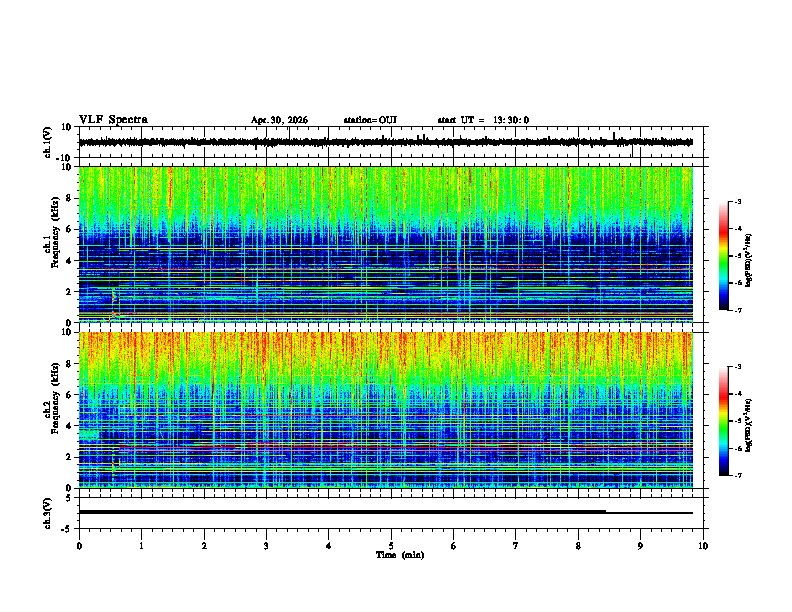792x612 pixels.
Task: Click the ch.2 color scale bar
Action: coord(723,421)
